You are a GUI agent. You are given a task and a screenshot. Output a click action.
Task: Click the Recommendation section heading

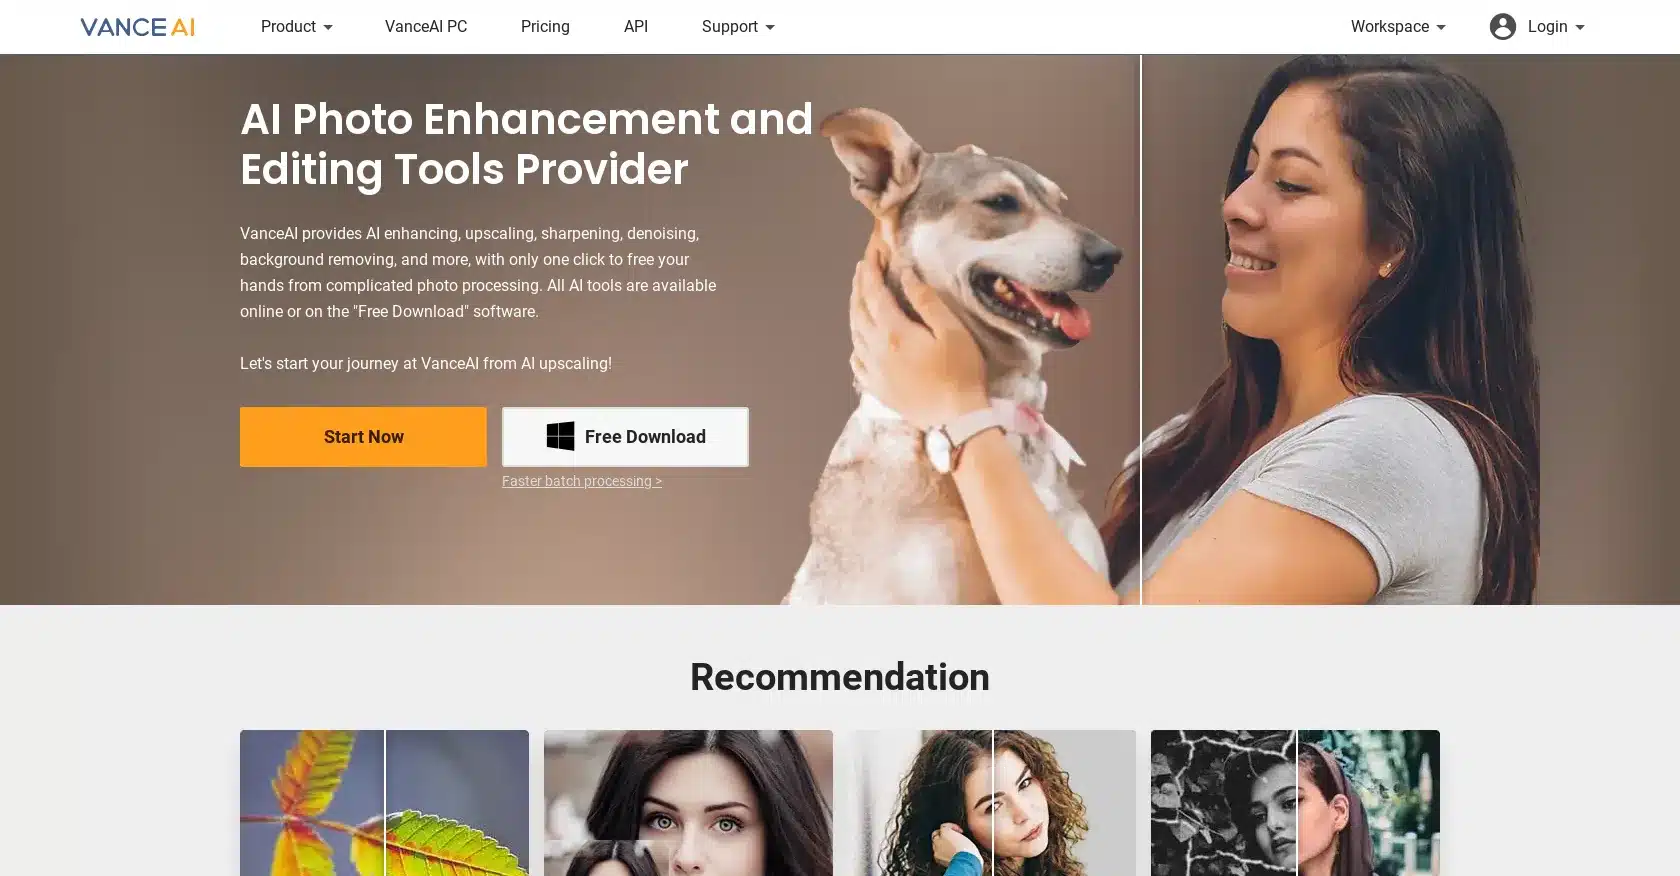click(840, 677)
